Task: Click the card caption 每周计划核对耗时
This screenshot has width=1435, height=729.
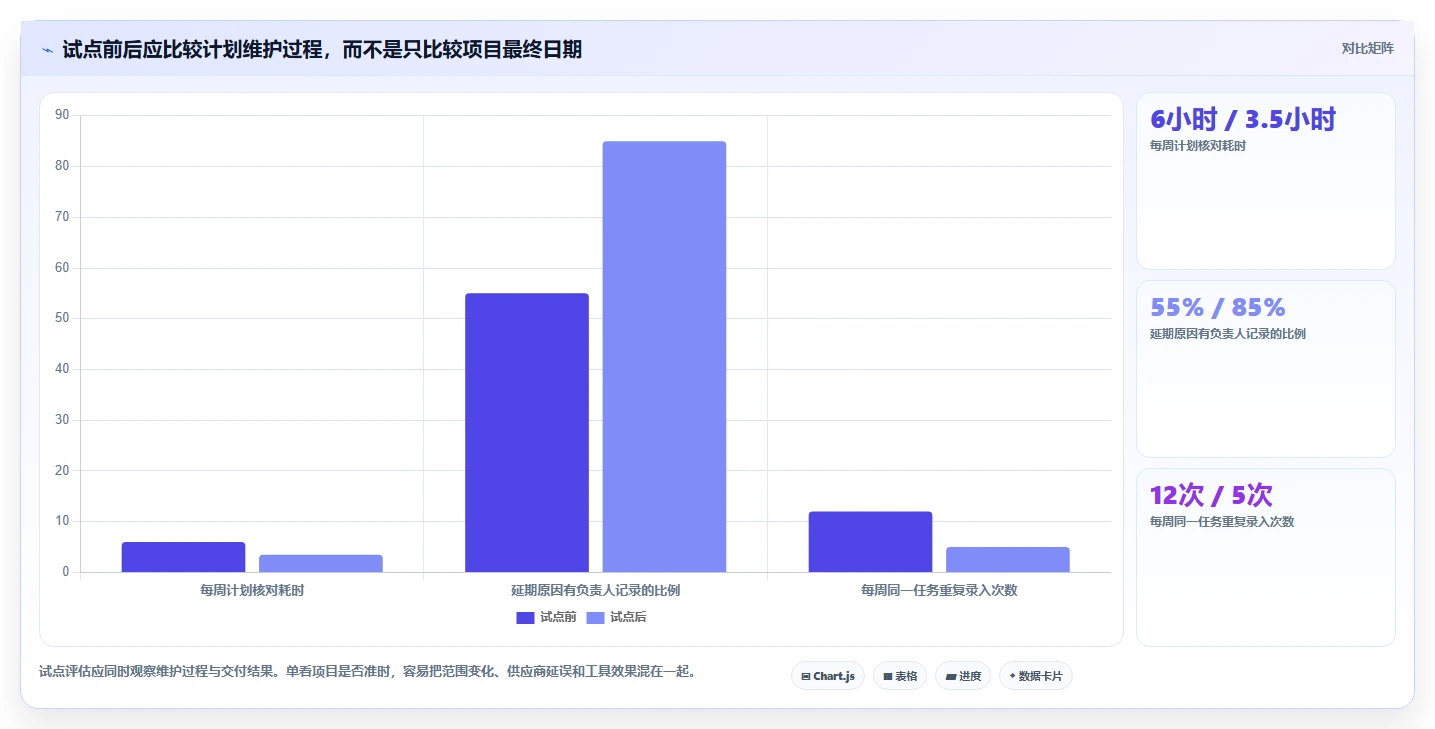Action: click(1198, 146)
